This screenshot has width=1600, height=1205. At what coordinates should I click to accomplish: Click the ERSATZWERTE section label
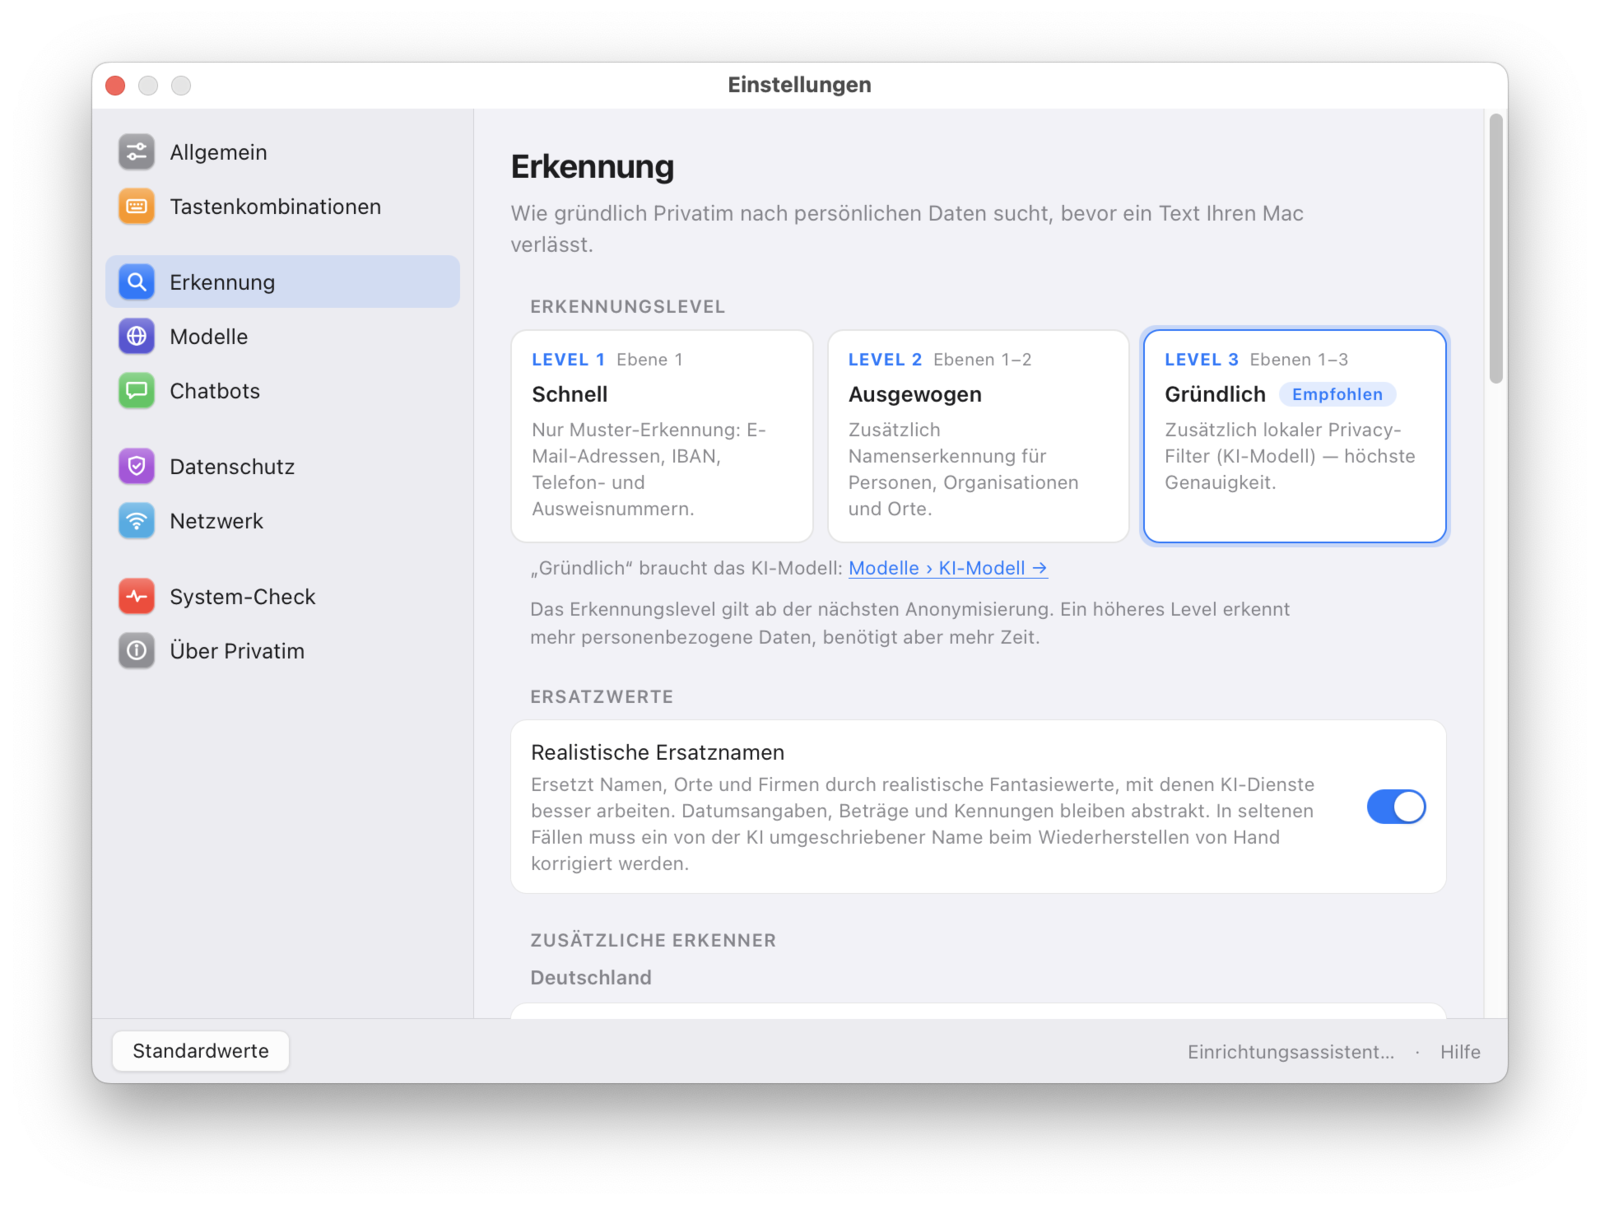[x=602, y=697]
